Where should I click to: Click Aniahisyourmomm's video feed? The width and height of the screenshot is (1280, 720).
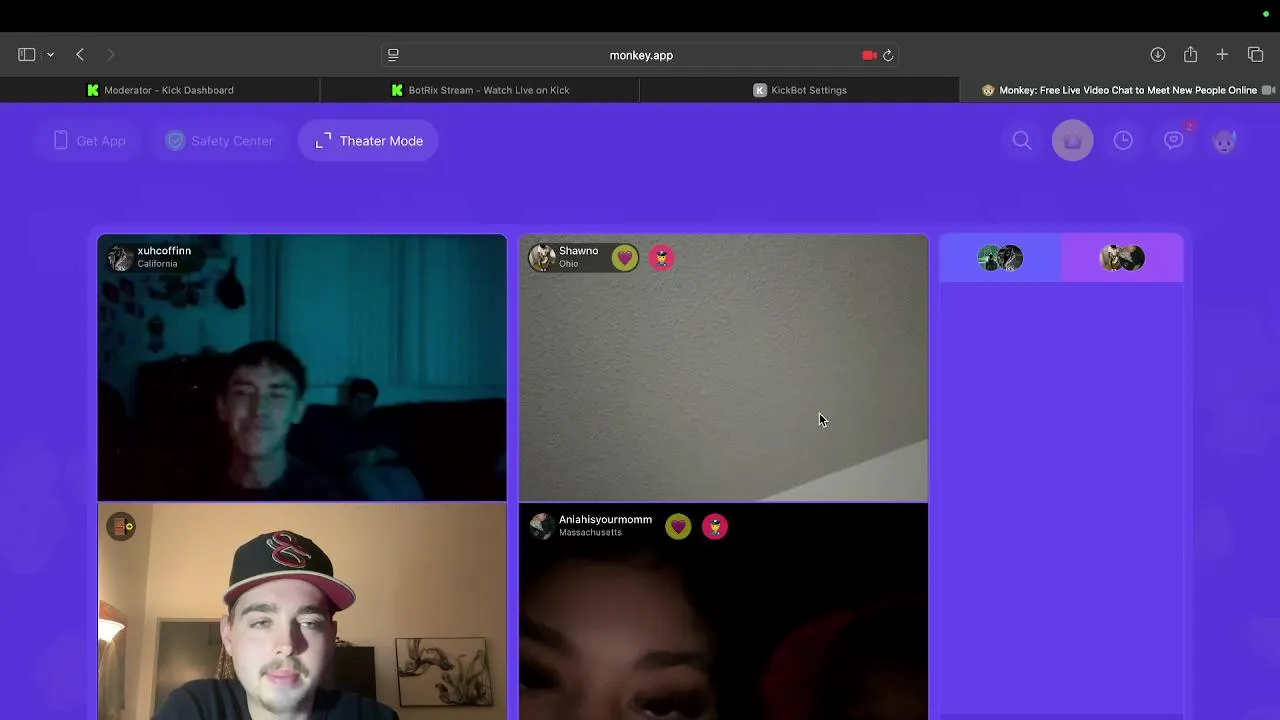coord(723,611)
